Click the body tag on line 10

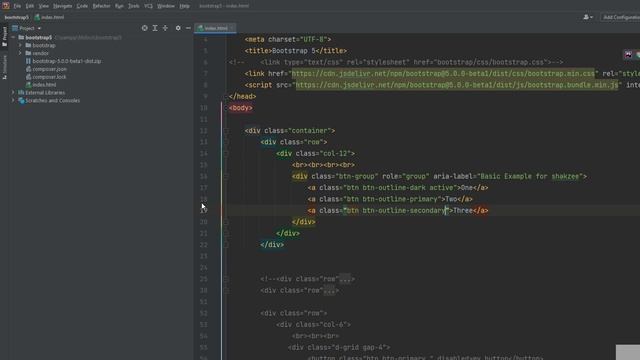(241, 108)
